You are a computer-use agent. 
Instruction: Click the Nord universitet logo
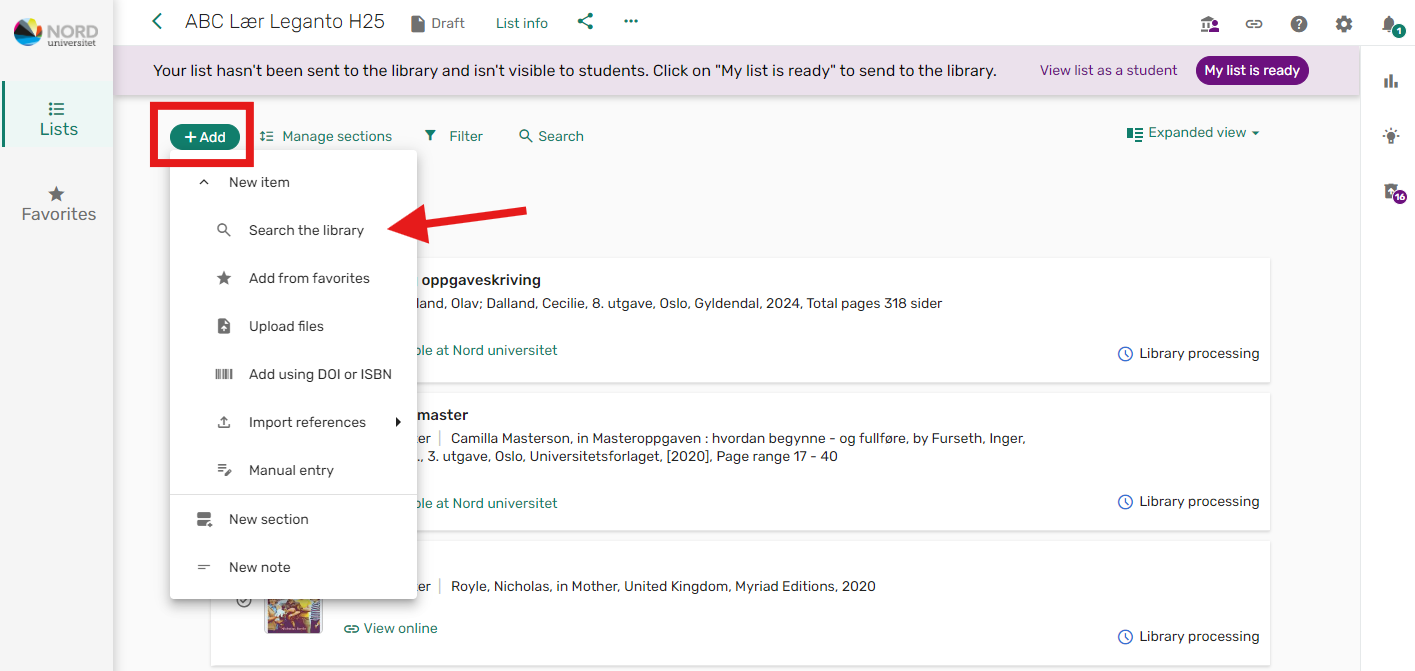coord(56,33)
